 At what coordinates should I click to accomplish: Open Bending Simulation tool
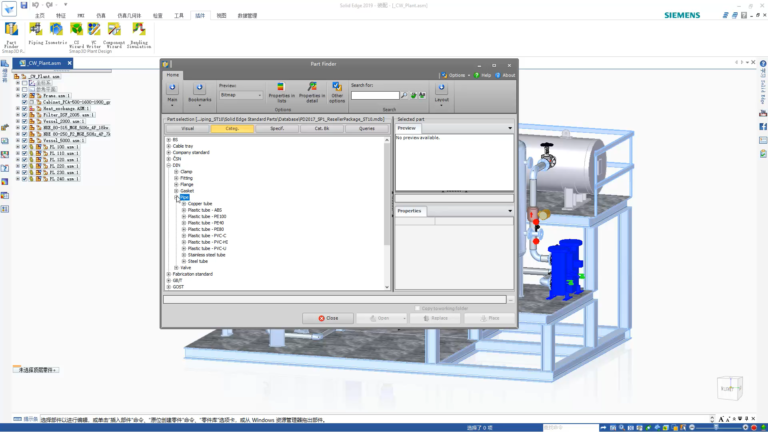139,34
